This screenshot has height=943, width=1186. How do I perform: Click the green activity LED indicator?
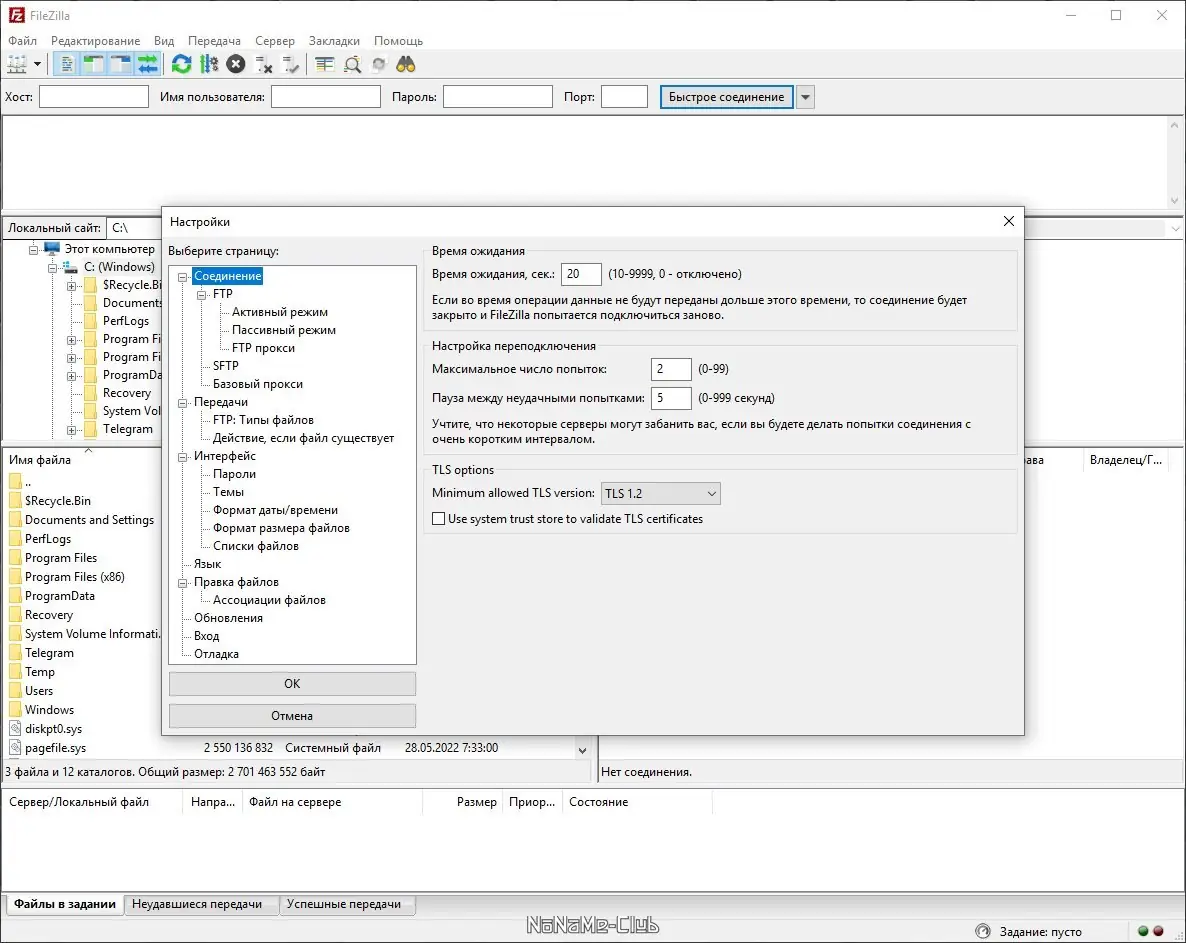[1143, 931]
